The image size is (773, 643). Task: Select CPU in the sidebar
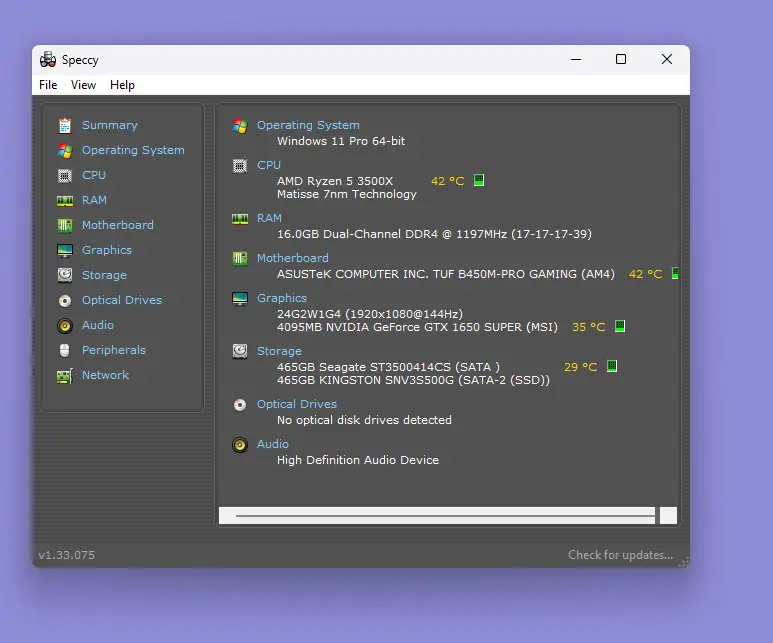point(94,175)
